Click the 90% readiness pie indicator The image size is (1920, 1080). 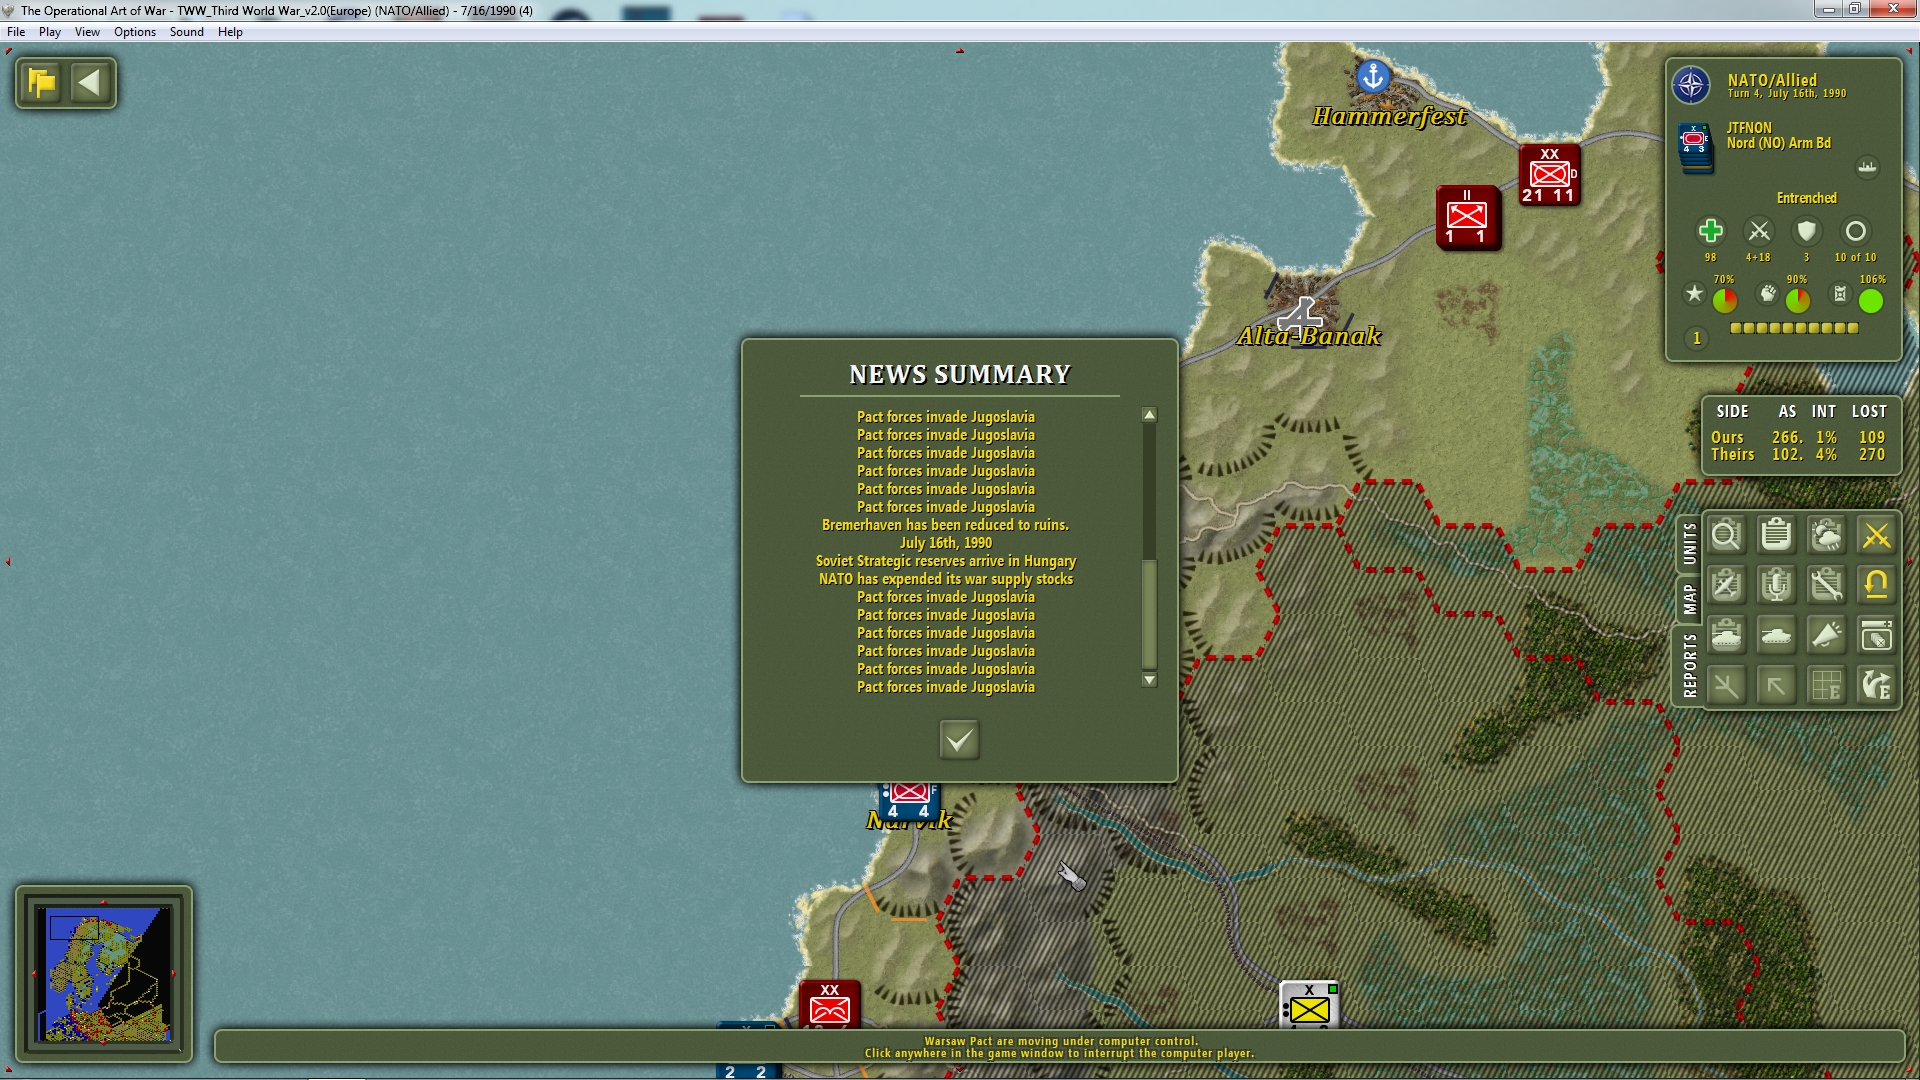1797,300
